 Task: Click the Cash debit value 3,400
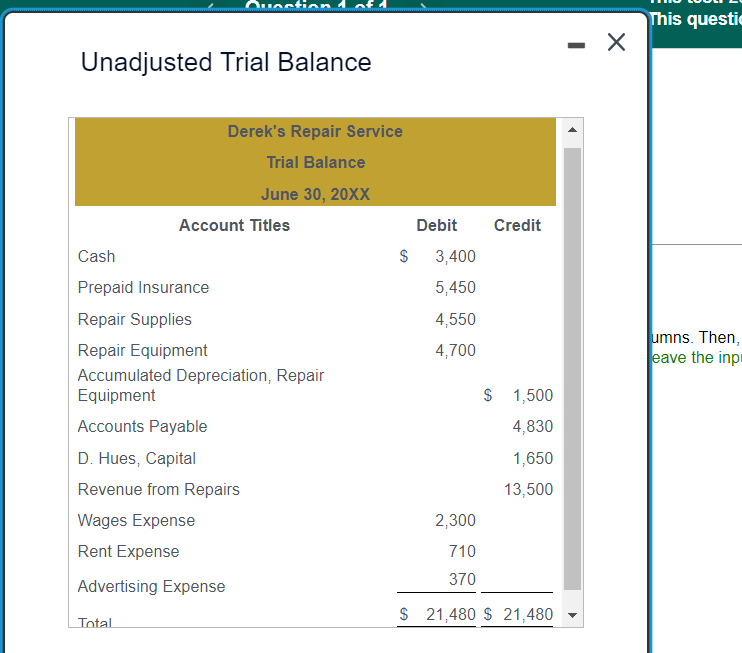coord(455,256)
